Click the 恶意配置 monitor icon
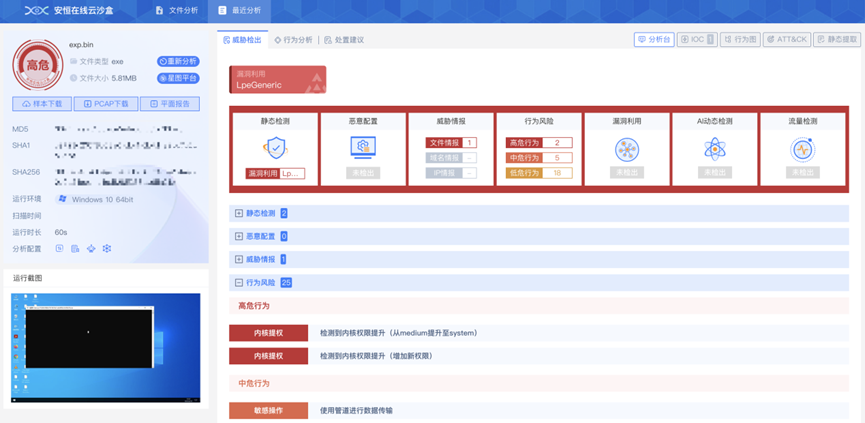Image resolution: width=865 pixels, height=423 pixels. [x=363, y=148]
